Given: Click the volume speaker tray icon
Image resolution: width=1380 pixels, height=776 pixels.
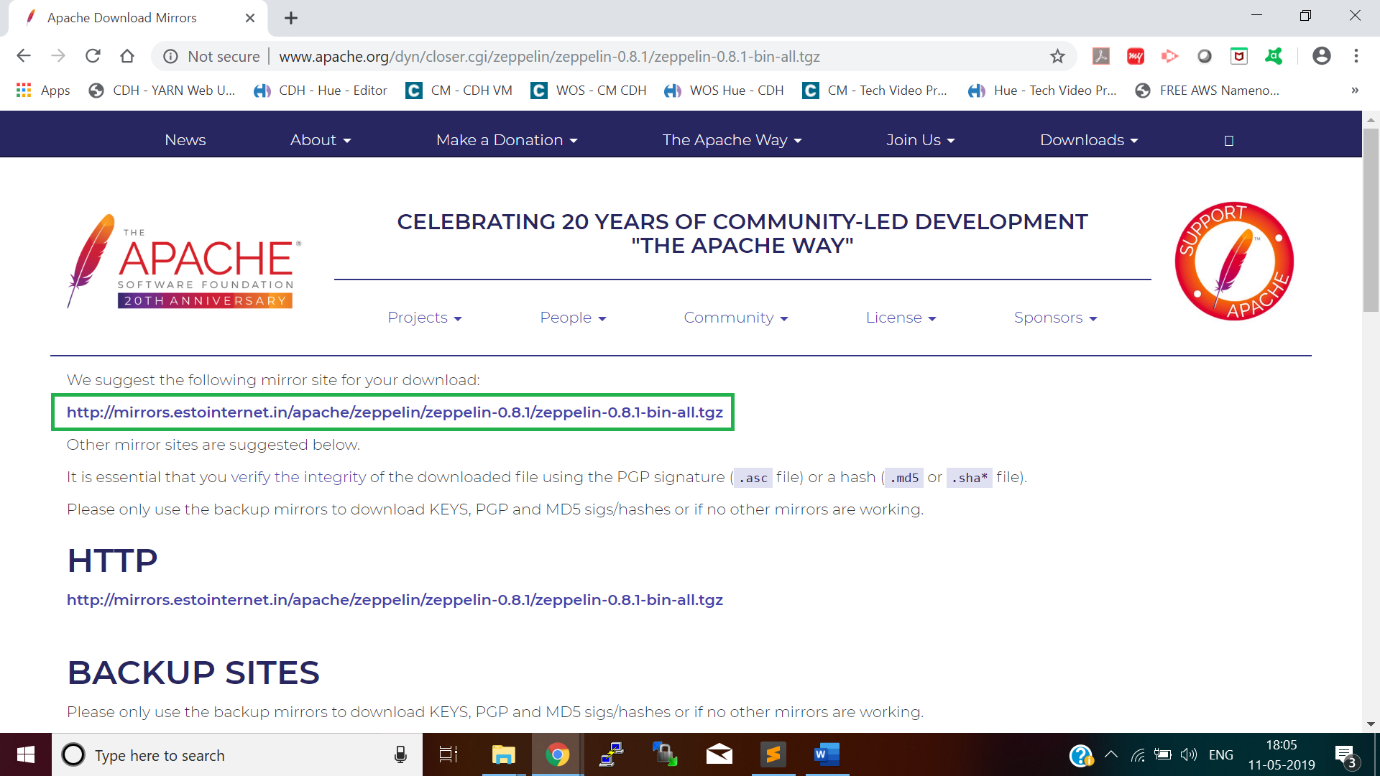Looking at the screenshot, I should tap(1189, 755).
